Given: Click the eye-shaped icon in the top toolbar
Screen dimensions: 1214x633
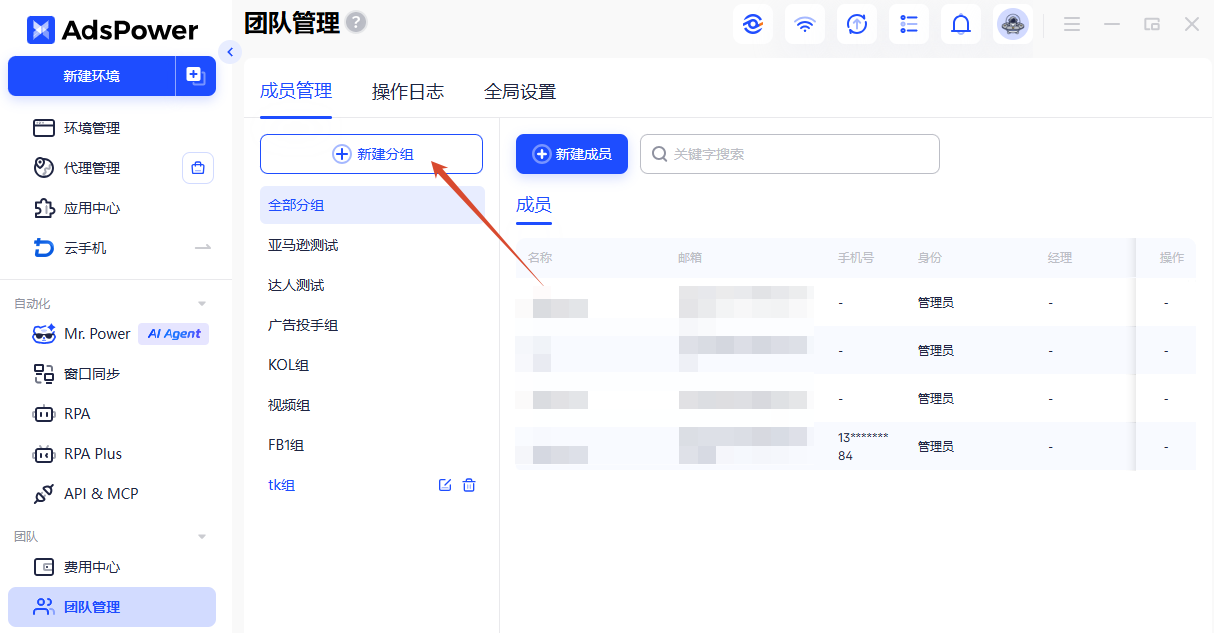Looking at the screenshot, I should (x=753, y=24).
